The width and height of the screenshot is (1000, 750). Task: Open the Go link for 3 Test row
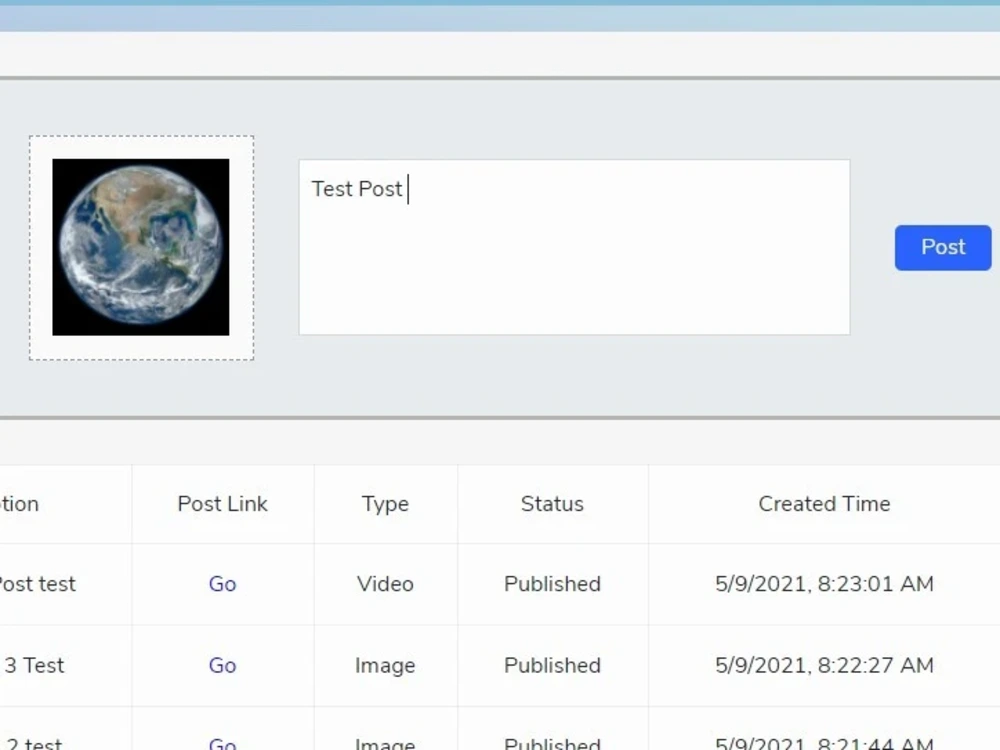pyautogui.click(x=223, y=666)
